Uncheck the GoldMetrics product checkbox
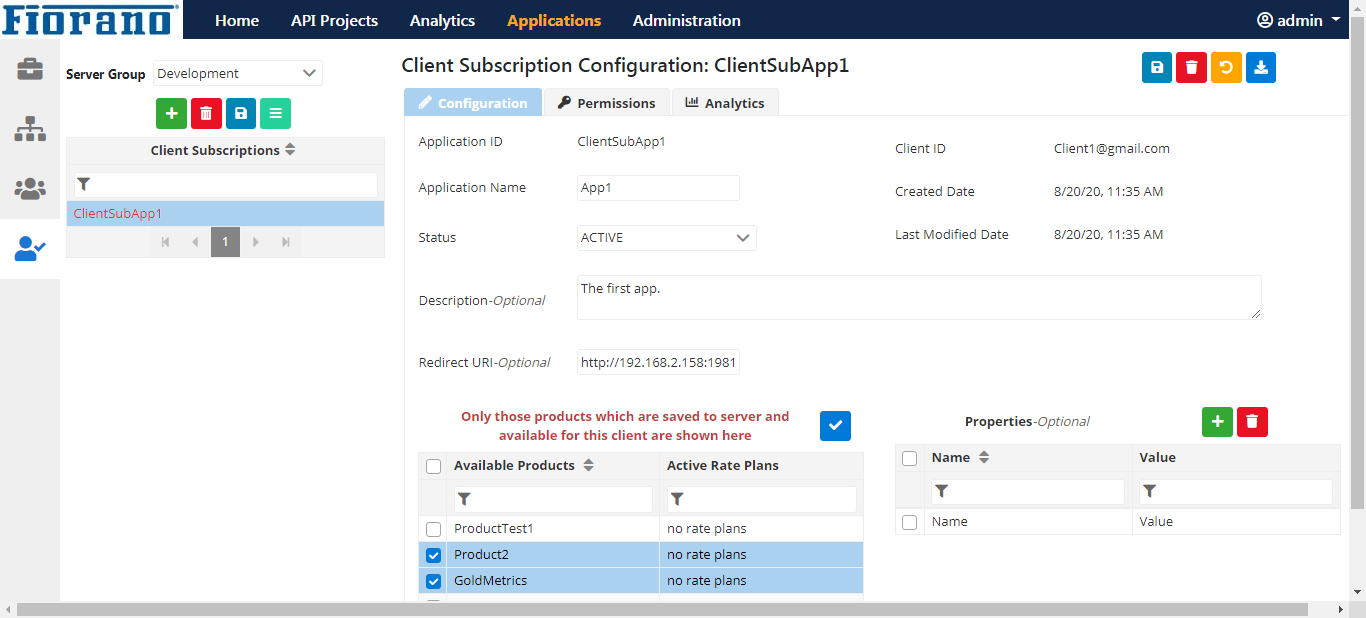Image resolution: width=1366 pixels, height=618 pixels. coord(433,581)
